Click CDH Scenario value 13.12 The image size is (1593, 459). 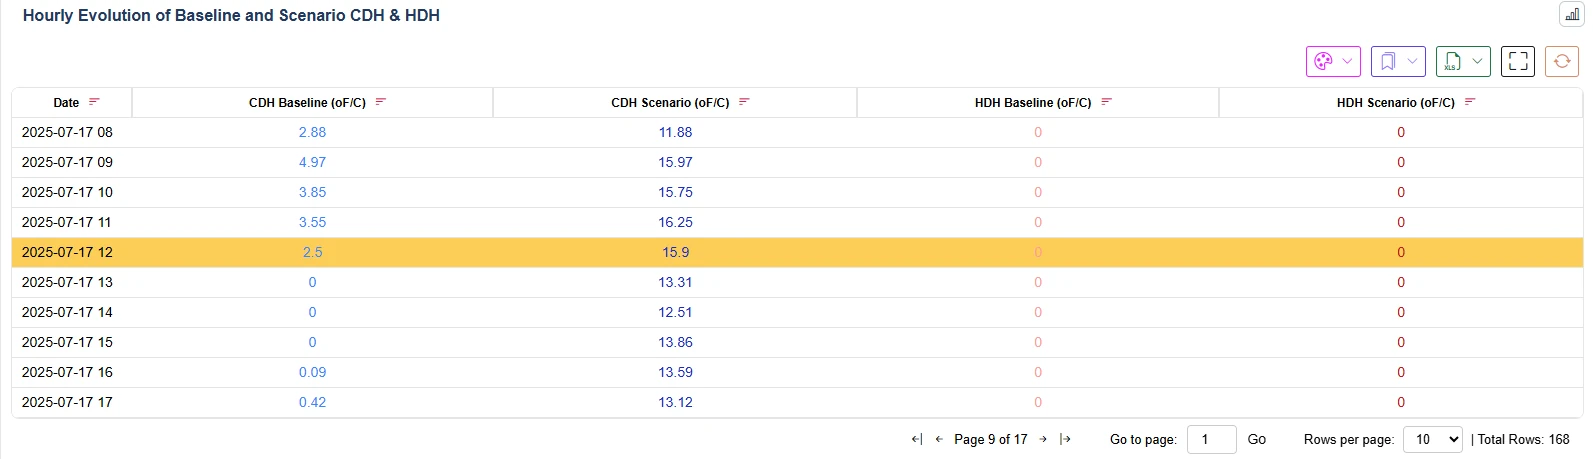(x=675, y=402)
